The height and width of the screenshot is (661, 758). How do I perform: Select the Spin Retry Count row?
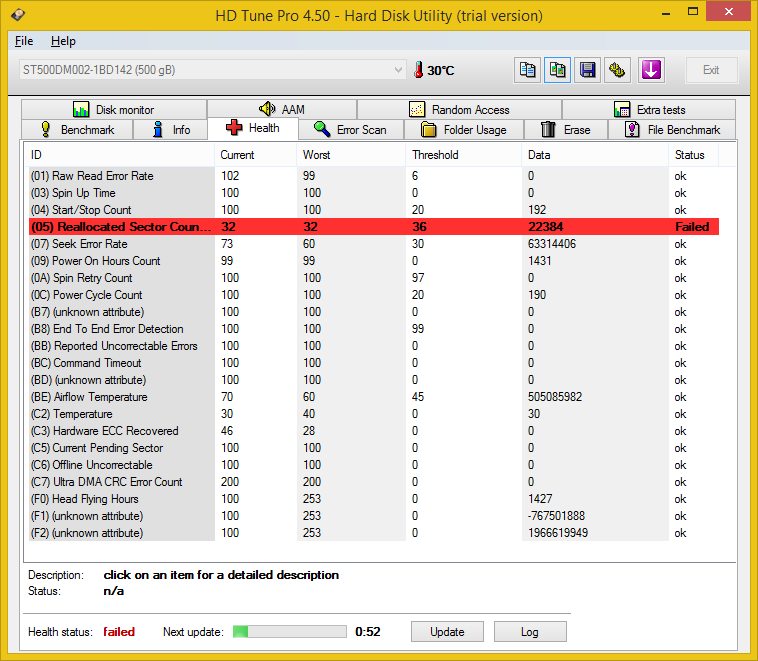(374, 278)
